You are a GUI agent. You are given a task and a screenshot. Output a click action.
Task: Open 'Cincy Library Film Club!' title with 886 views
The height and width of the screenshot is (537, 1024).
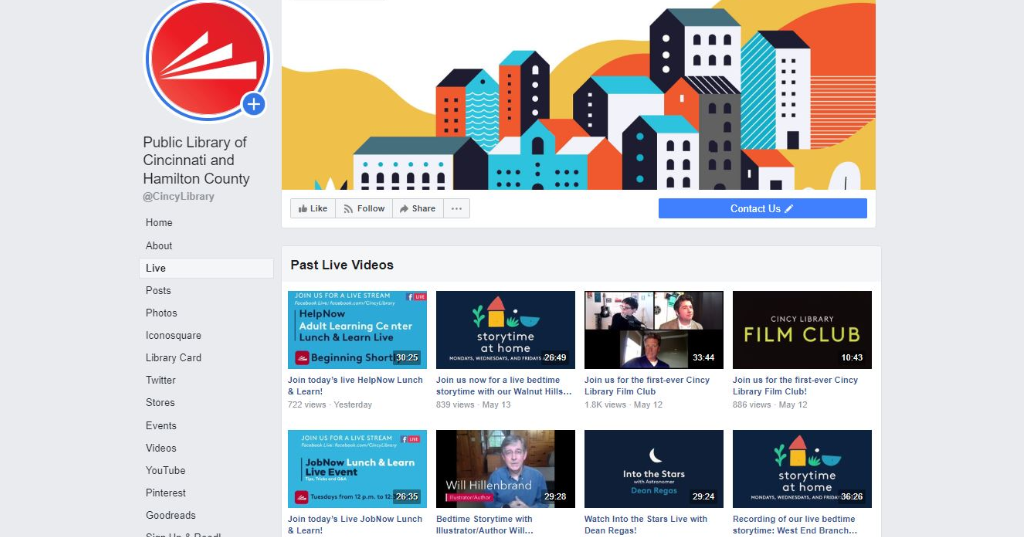(795, 386)
